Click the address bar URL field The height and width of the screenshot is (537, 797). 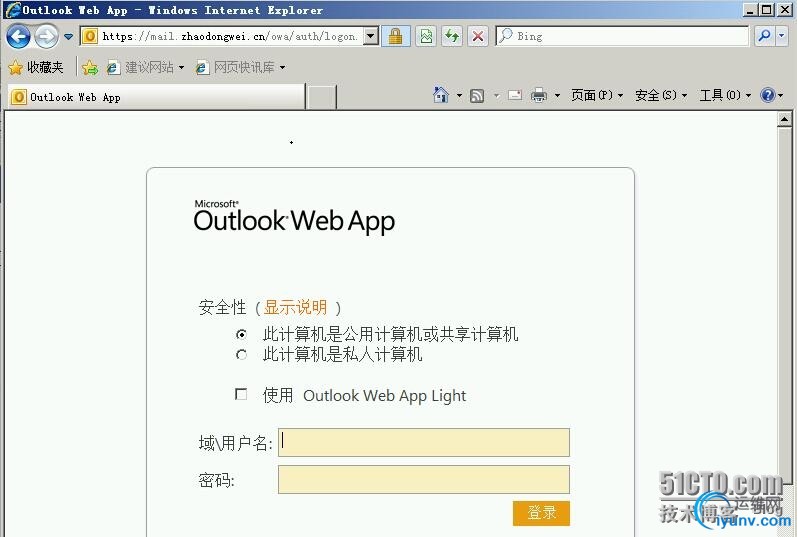point(230,36)
